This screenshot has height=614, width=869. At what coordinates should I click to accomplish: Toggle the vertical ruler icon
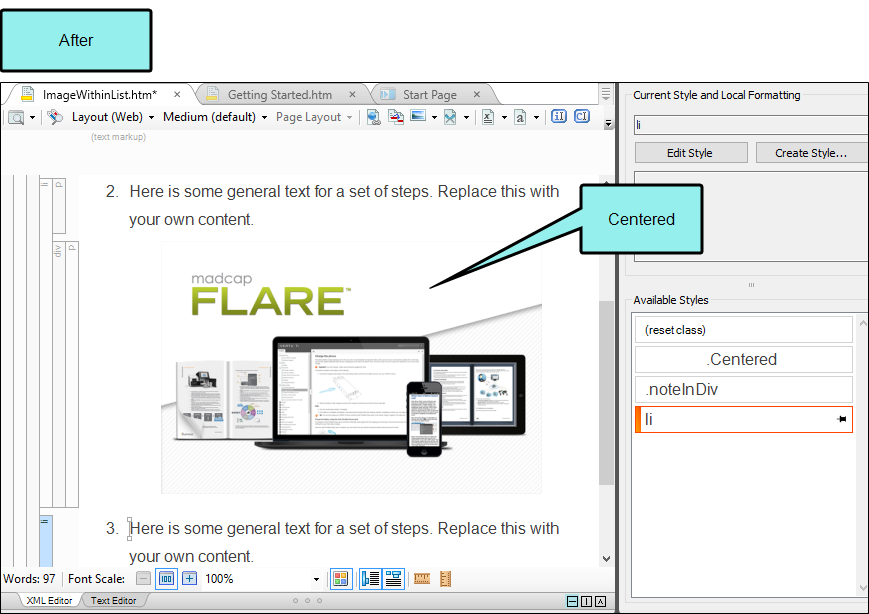pyautogui.click(x=445, y=579)
